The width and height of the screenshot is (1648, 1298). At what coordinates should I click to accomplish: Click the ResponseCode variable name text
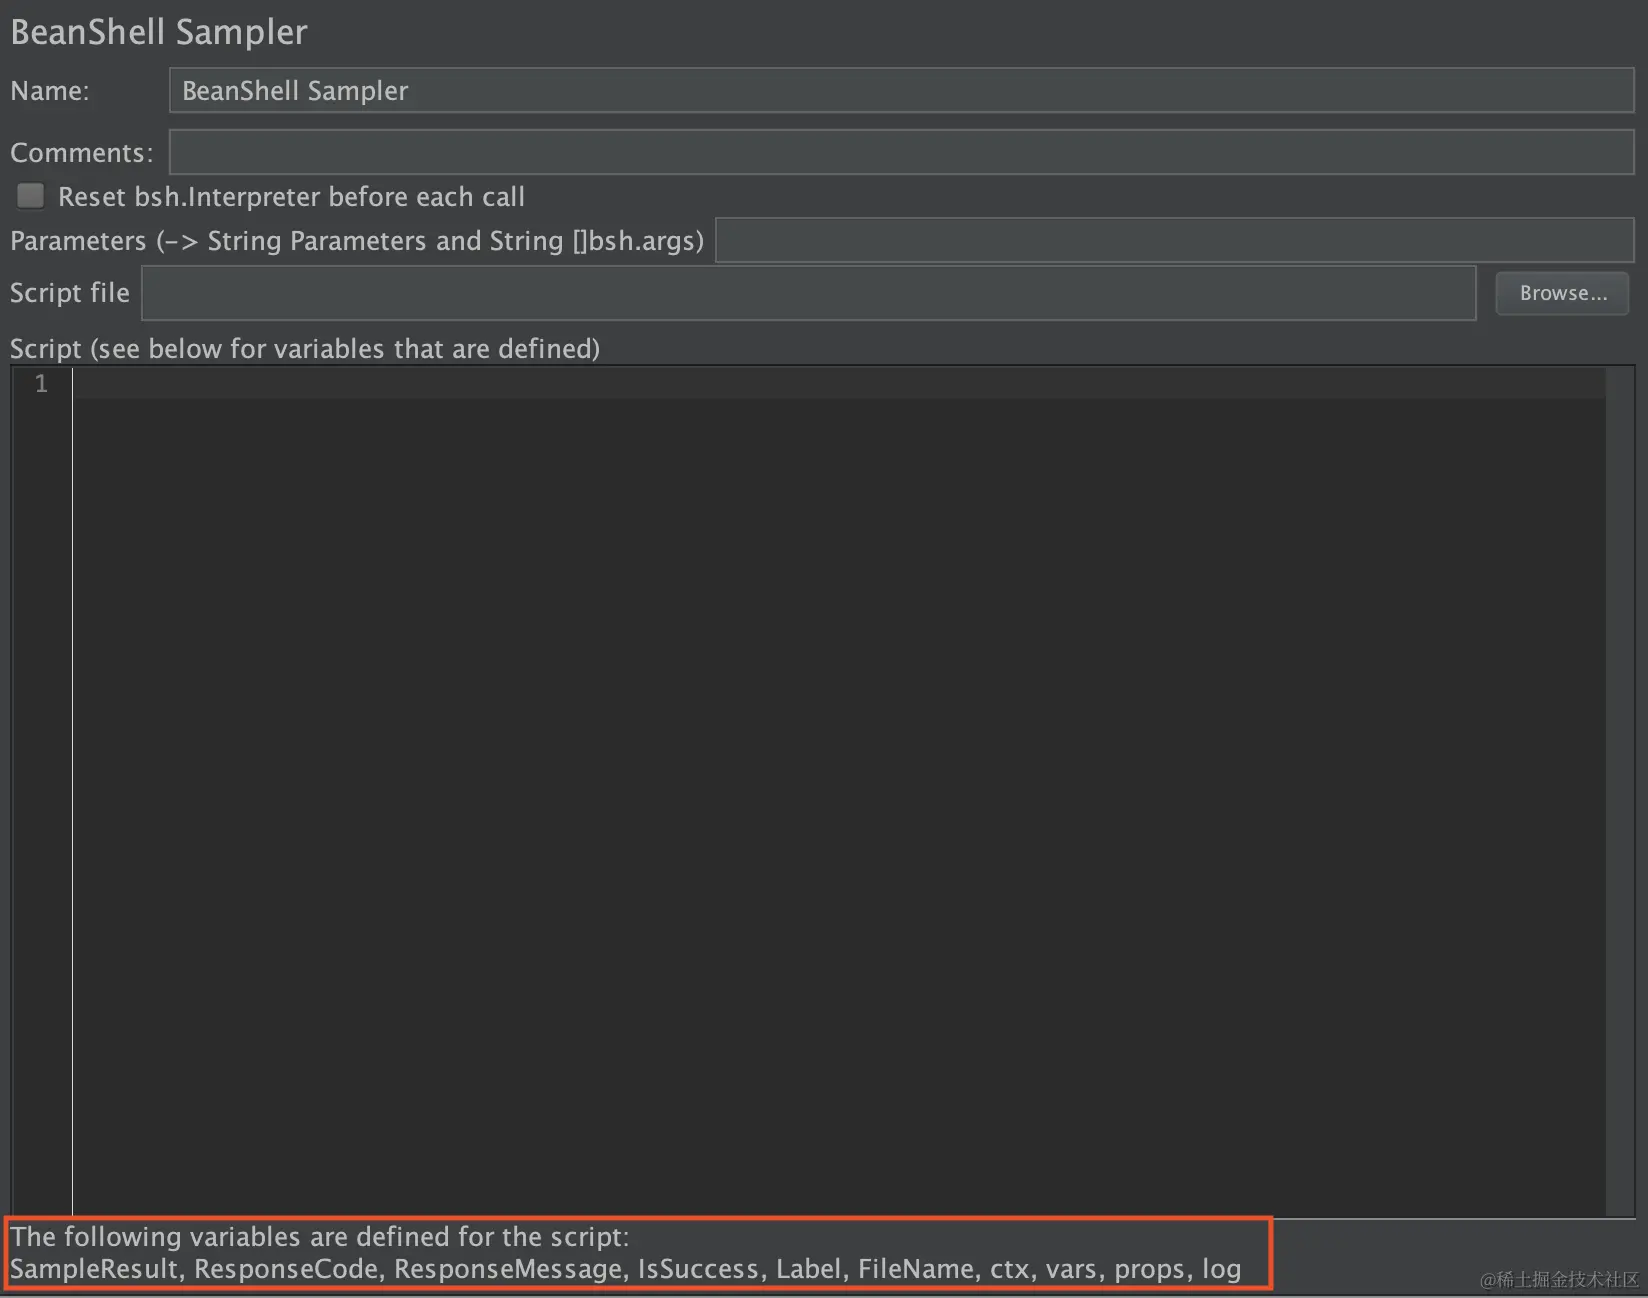tap(290, 1268)
